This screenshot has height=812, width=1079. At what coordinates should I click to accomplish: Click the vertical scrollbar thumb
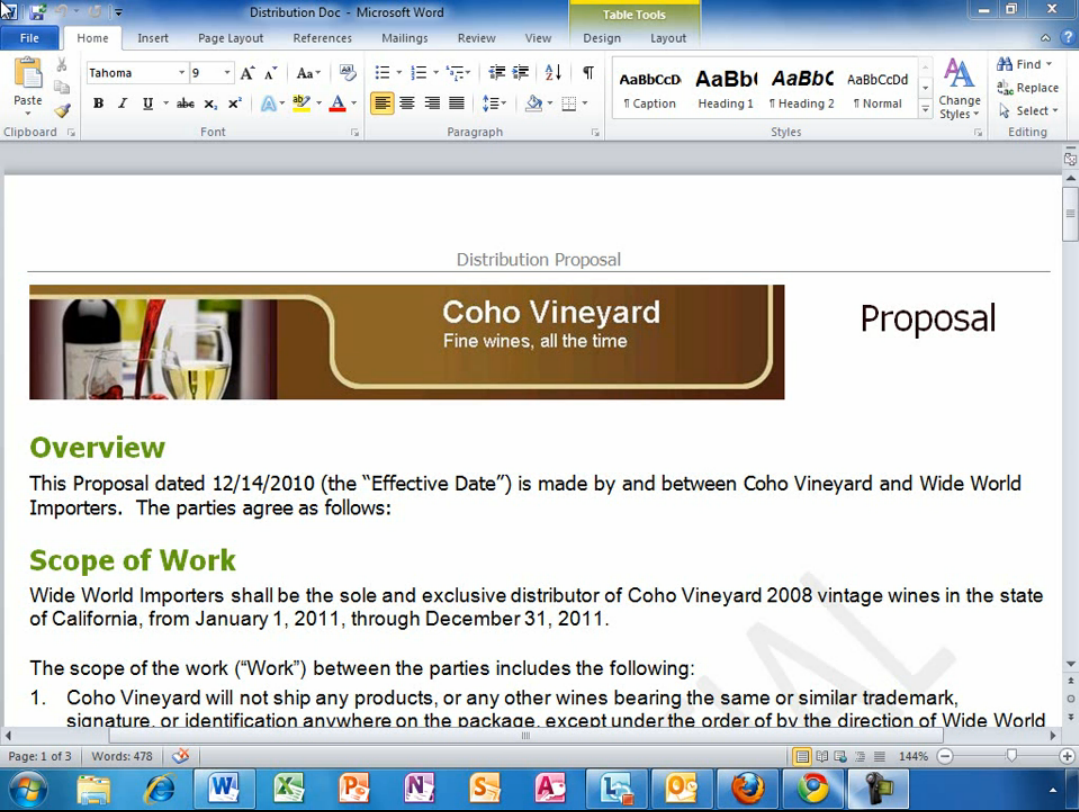click(x=1070, y=214)
